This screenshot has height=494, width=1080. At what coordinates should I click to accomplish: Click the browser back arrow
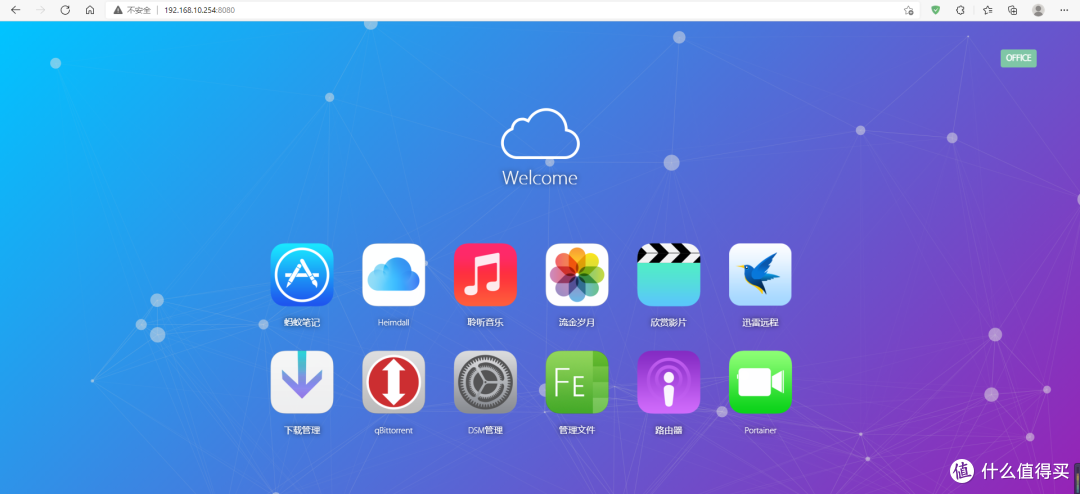point(16,10)
